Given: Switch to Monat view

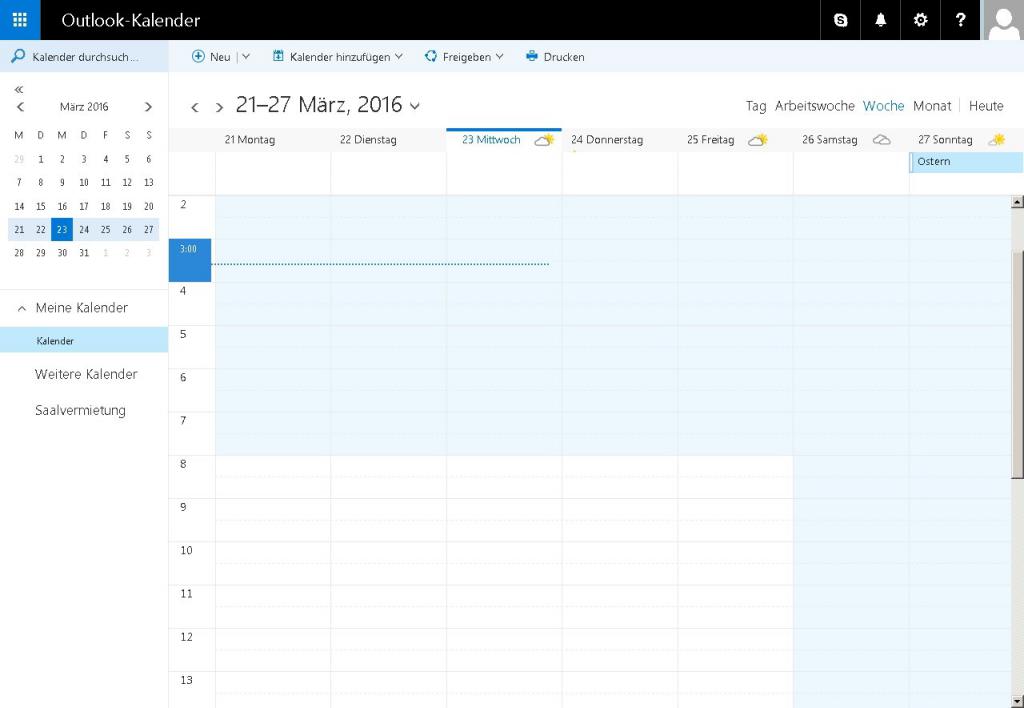Looking at the screenshot, I should [x=932, y=106].
